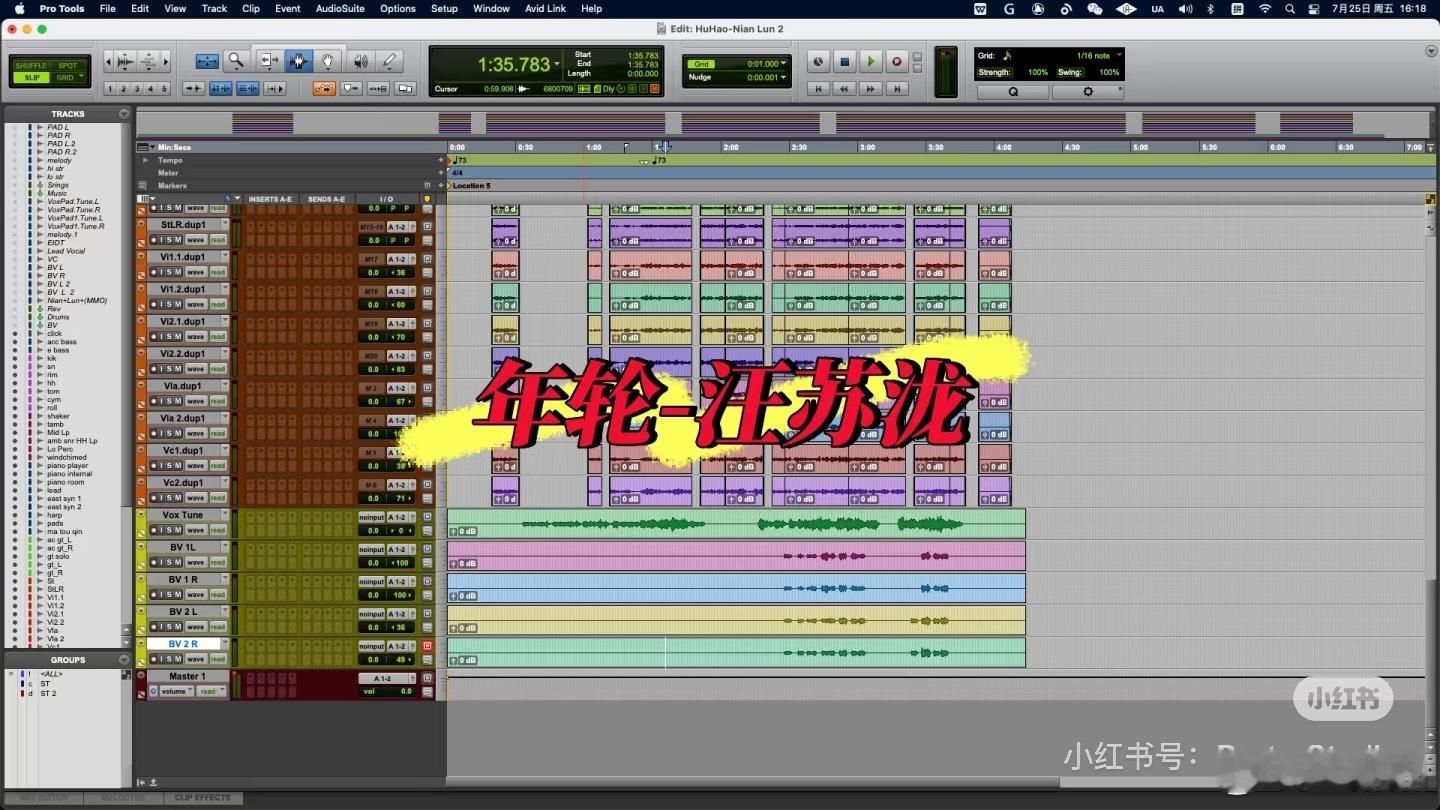Open the Clip menu
Viewport: 1440px width, 810px height.
click(251, 8)
